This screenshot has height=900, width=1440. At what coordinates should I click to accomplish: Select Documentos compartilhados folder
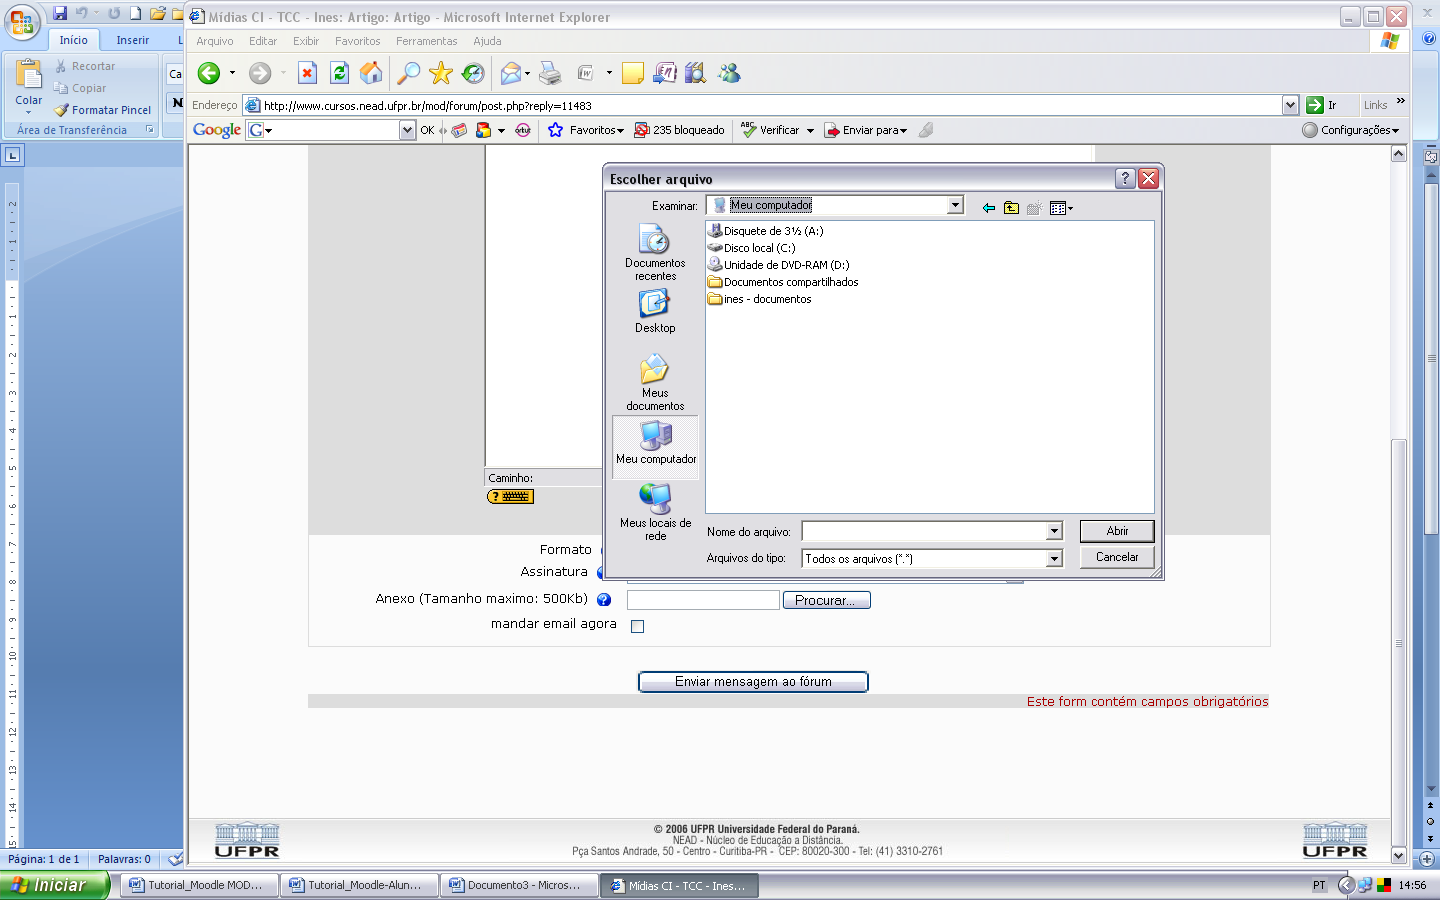[x=783, y=282]
